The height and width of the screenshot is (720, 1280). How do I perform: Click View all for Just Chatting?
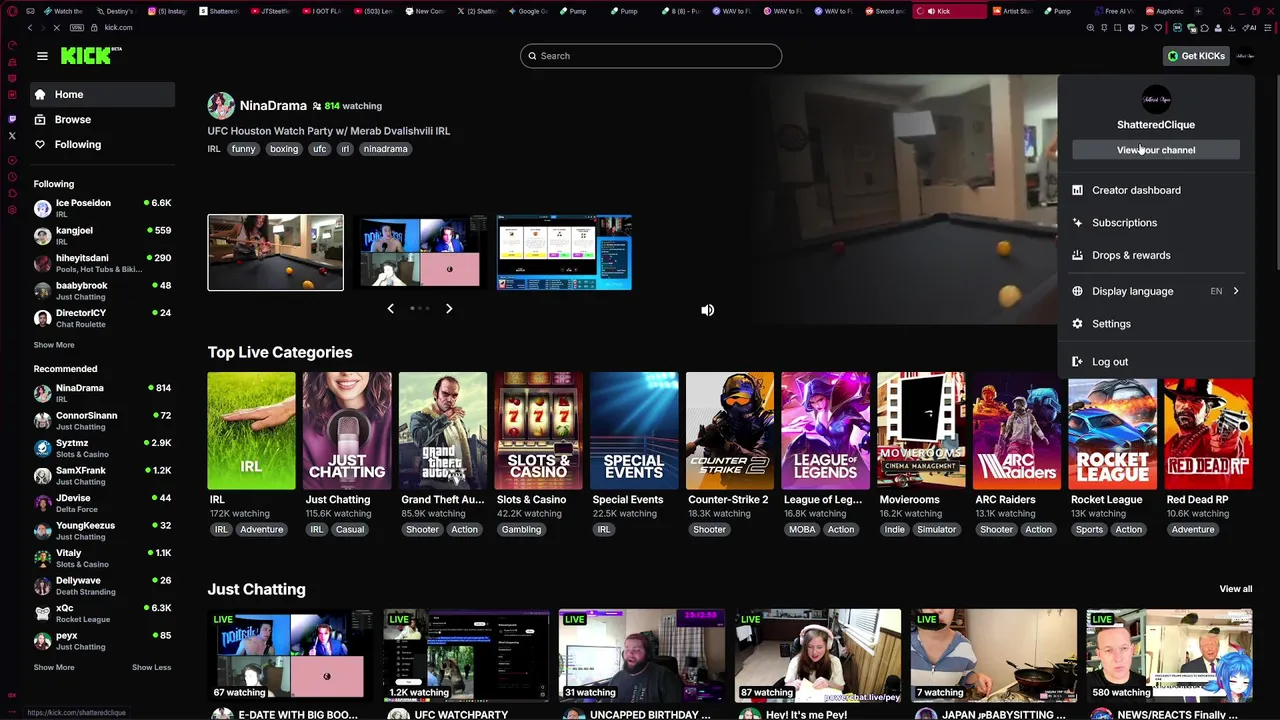tap(1235, 589)
